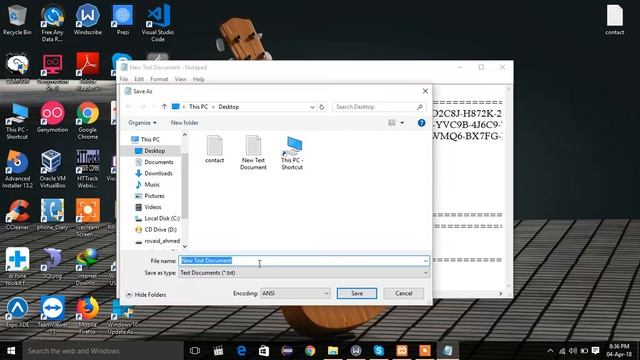Open phone_Diary desktop icon
This screenshot has width=640, height=360.
click(x=52, y=215)
